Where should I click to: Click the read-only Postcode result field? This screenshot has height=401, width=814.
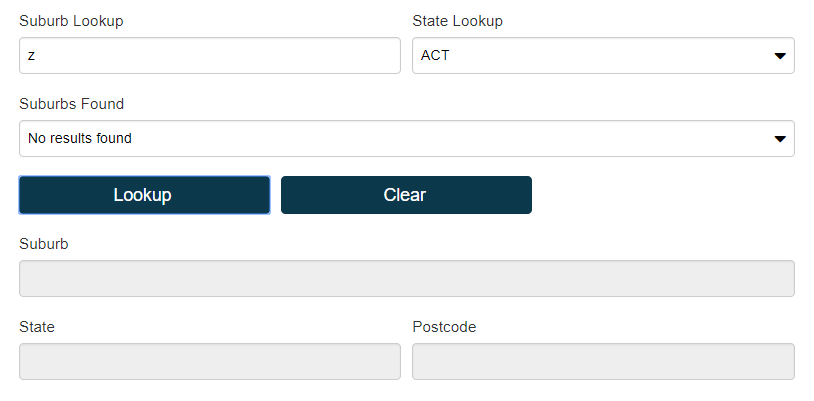[603, 362]
